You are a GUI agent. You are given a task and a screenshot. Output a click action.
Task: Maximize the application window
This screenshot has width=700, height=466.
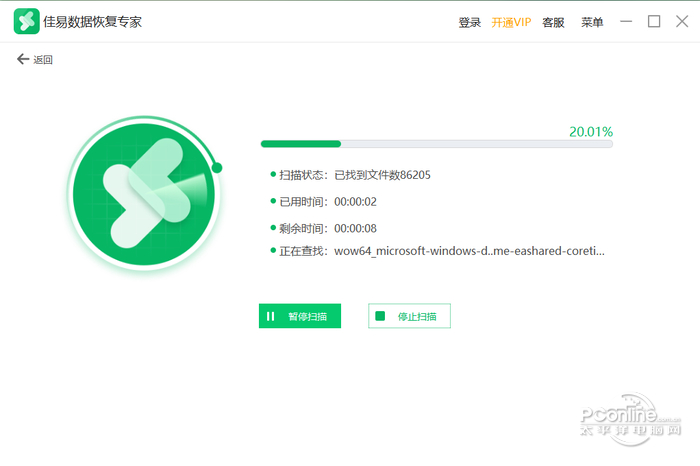(x=654, y=21)
